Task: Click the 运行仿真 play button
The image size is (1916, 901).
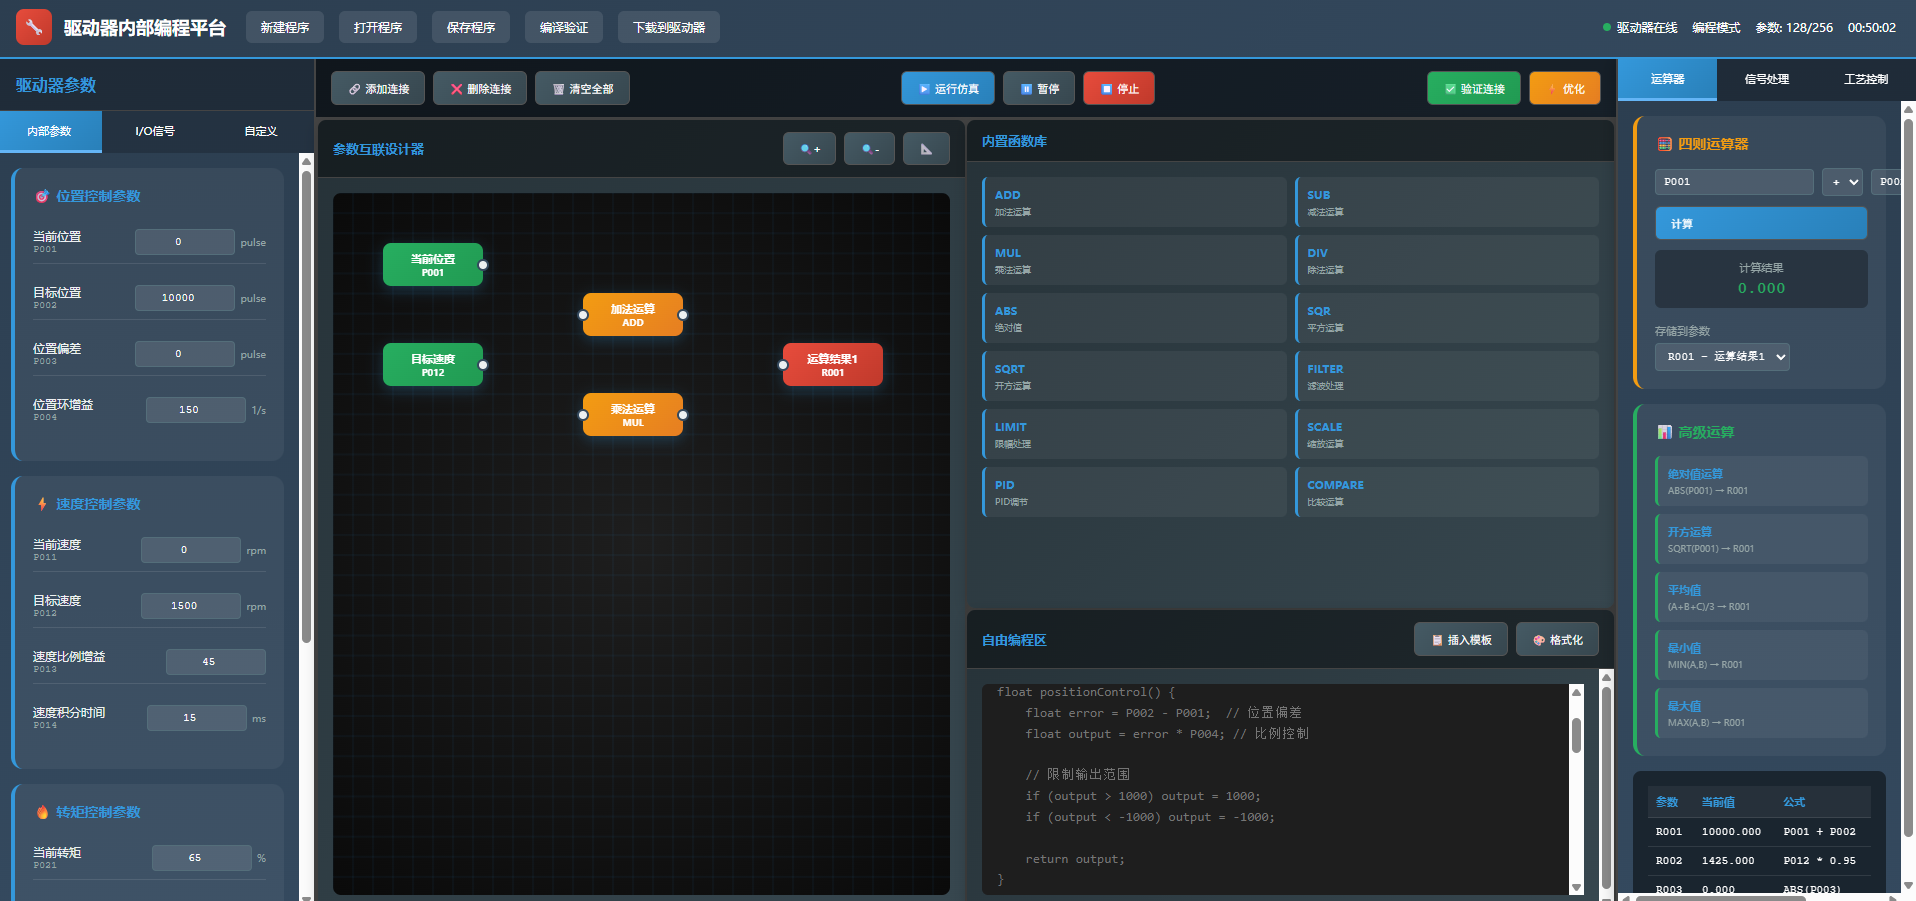Action: (x=947, y=89)
